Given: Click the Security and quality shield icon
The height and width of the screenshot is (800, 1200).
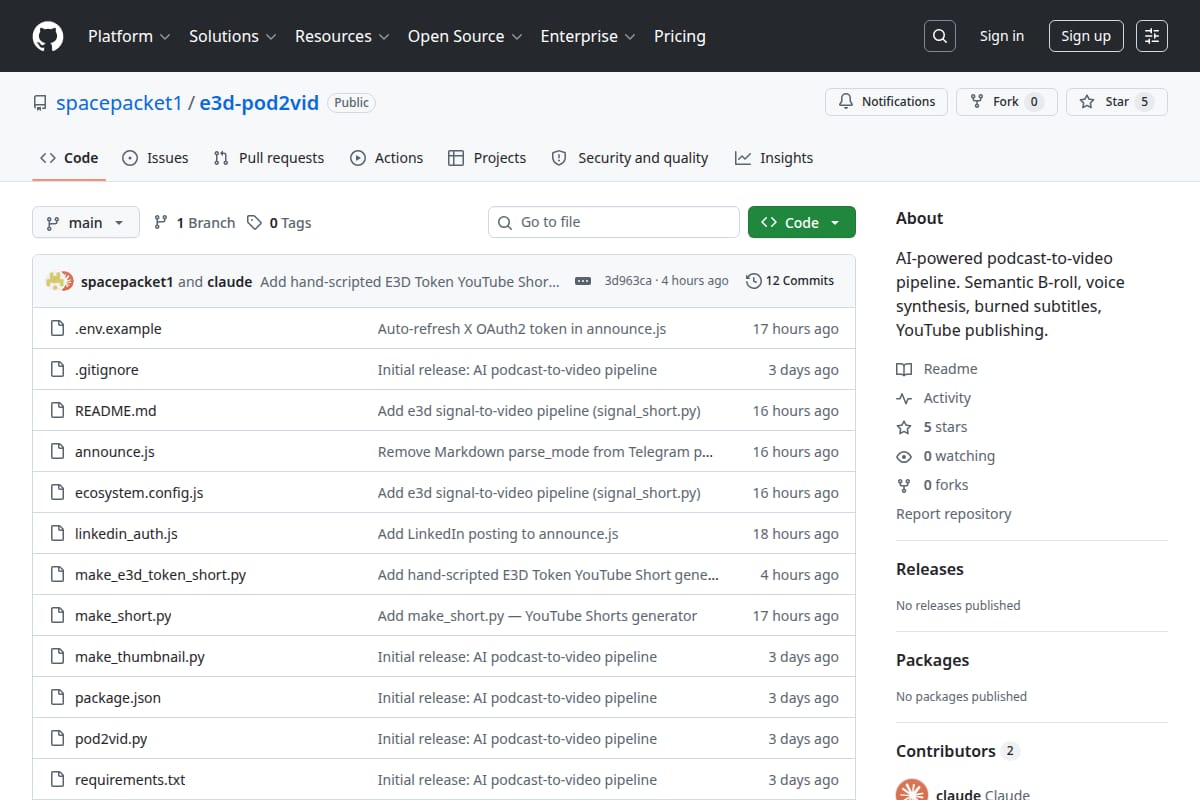Looking at the screenshot, I should point(559,158).
